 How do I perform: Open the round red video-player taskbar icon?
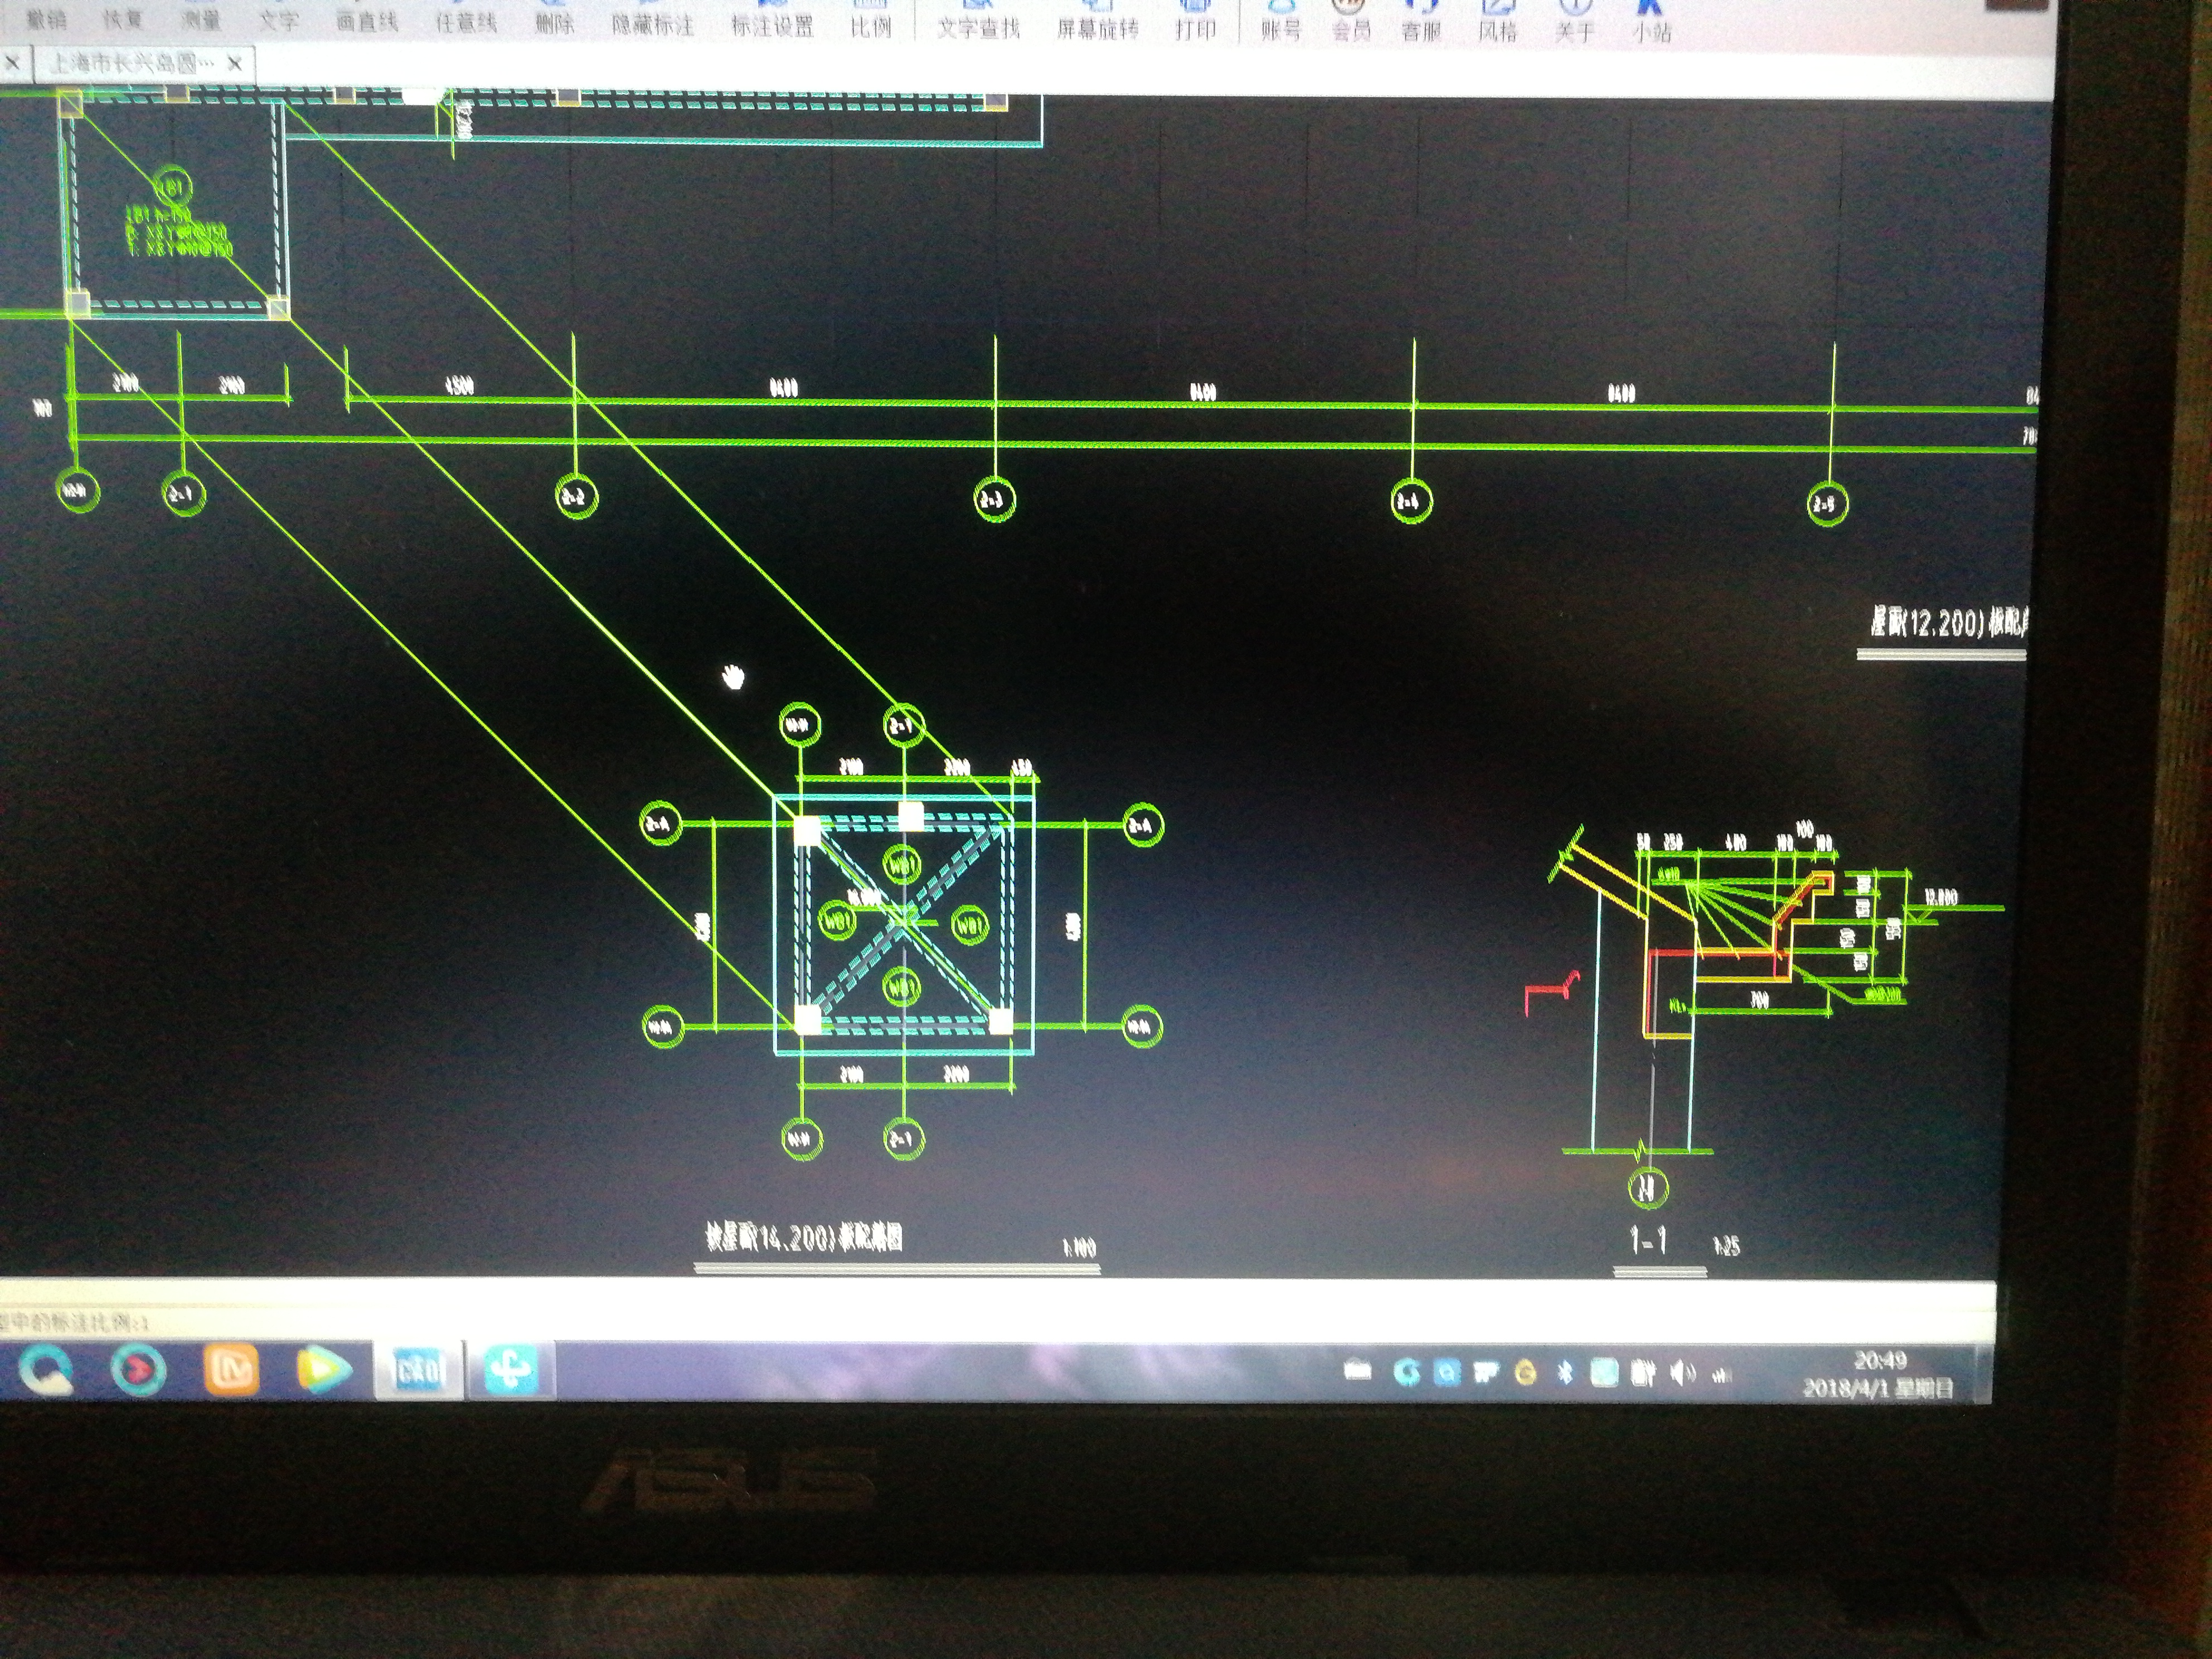[x=137, y=1369]
